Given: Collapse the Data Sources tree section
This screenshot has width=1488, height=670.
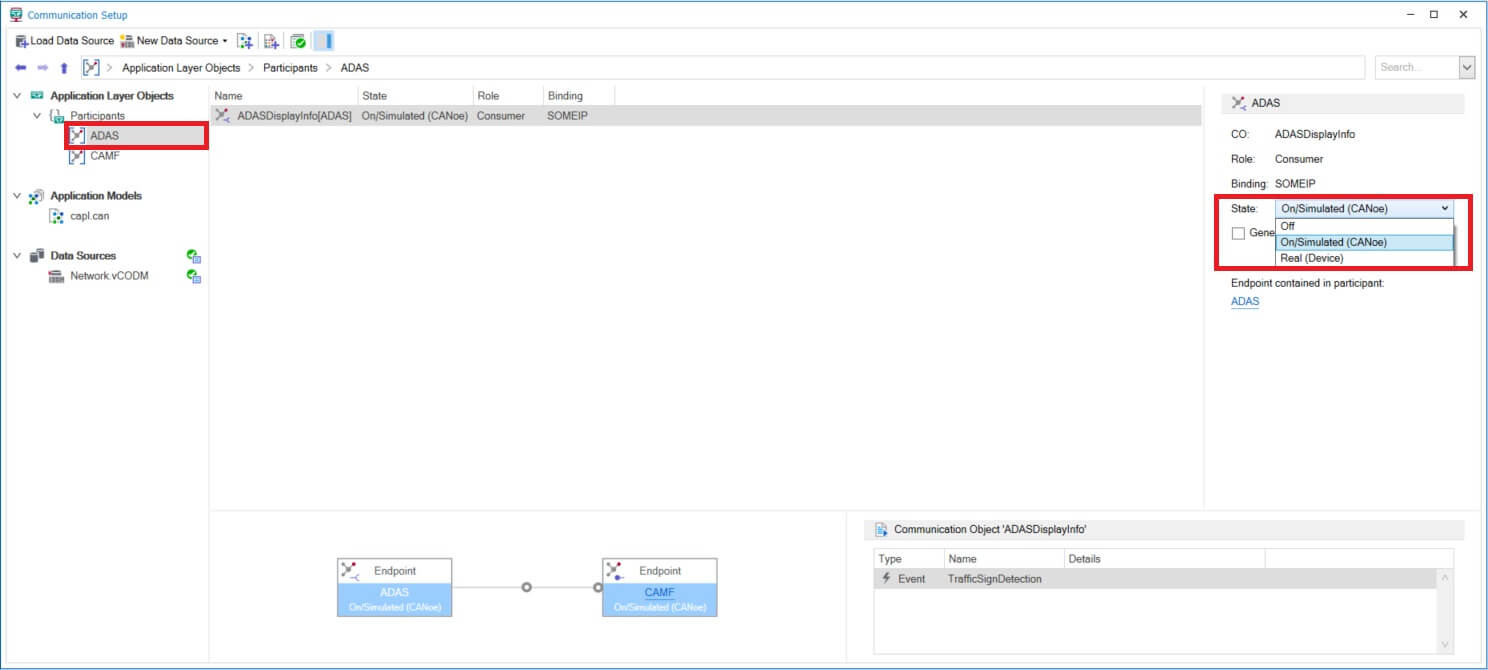Looking at the screenshot, I should [17, 256].
